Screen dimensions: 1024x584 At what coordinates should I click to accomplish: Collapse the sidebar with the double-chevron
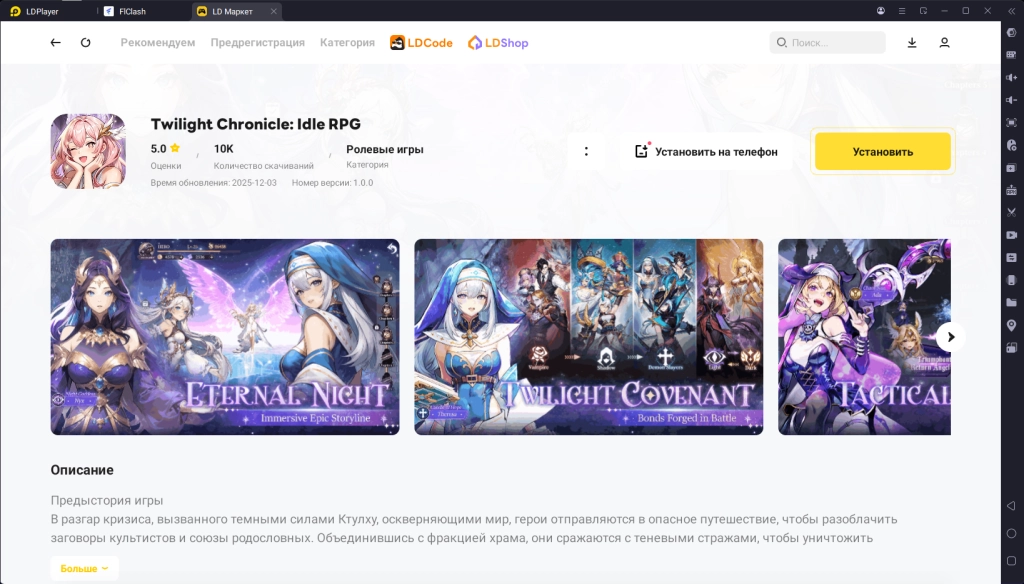pyautogui.click(x=1012, y=11)
